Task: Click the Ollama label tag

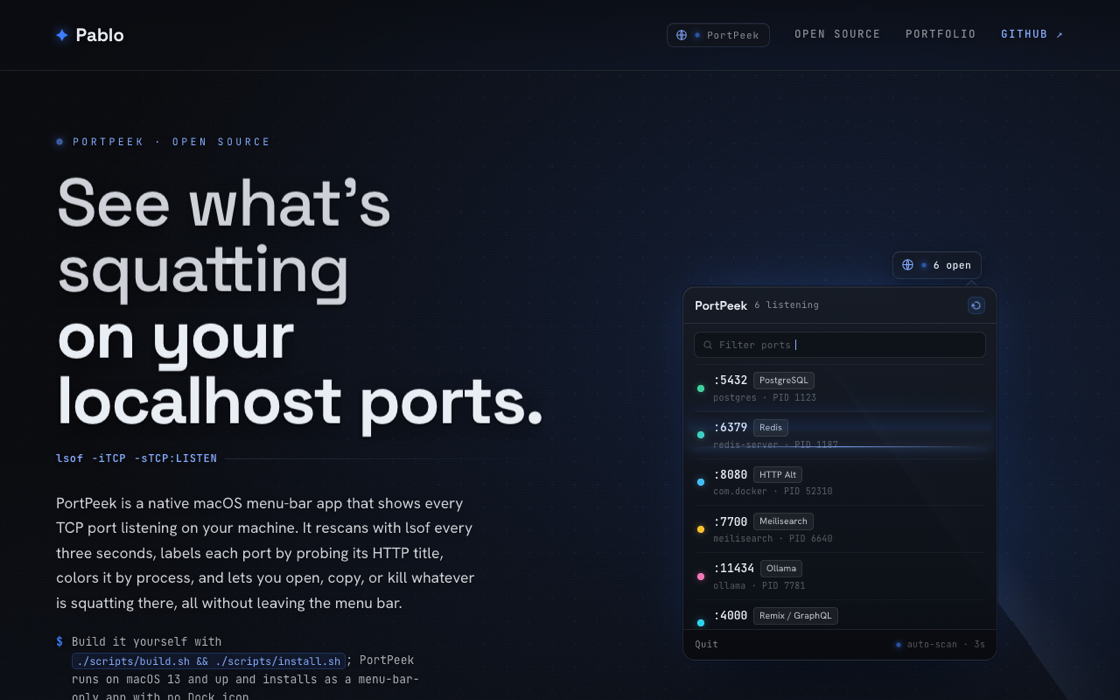Action: coord(781,569)
